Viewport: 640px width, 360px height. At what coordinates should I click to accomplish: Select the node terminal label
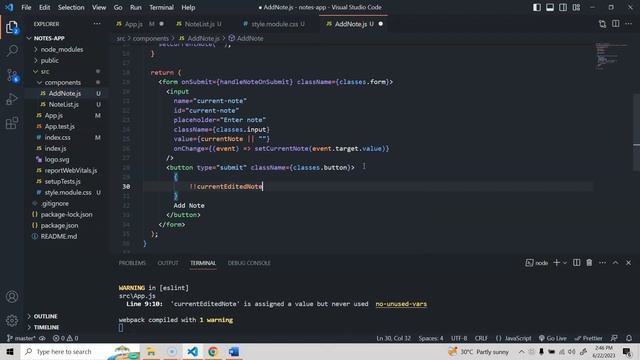[x=537, y=263]
